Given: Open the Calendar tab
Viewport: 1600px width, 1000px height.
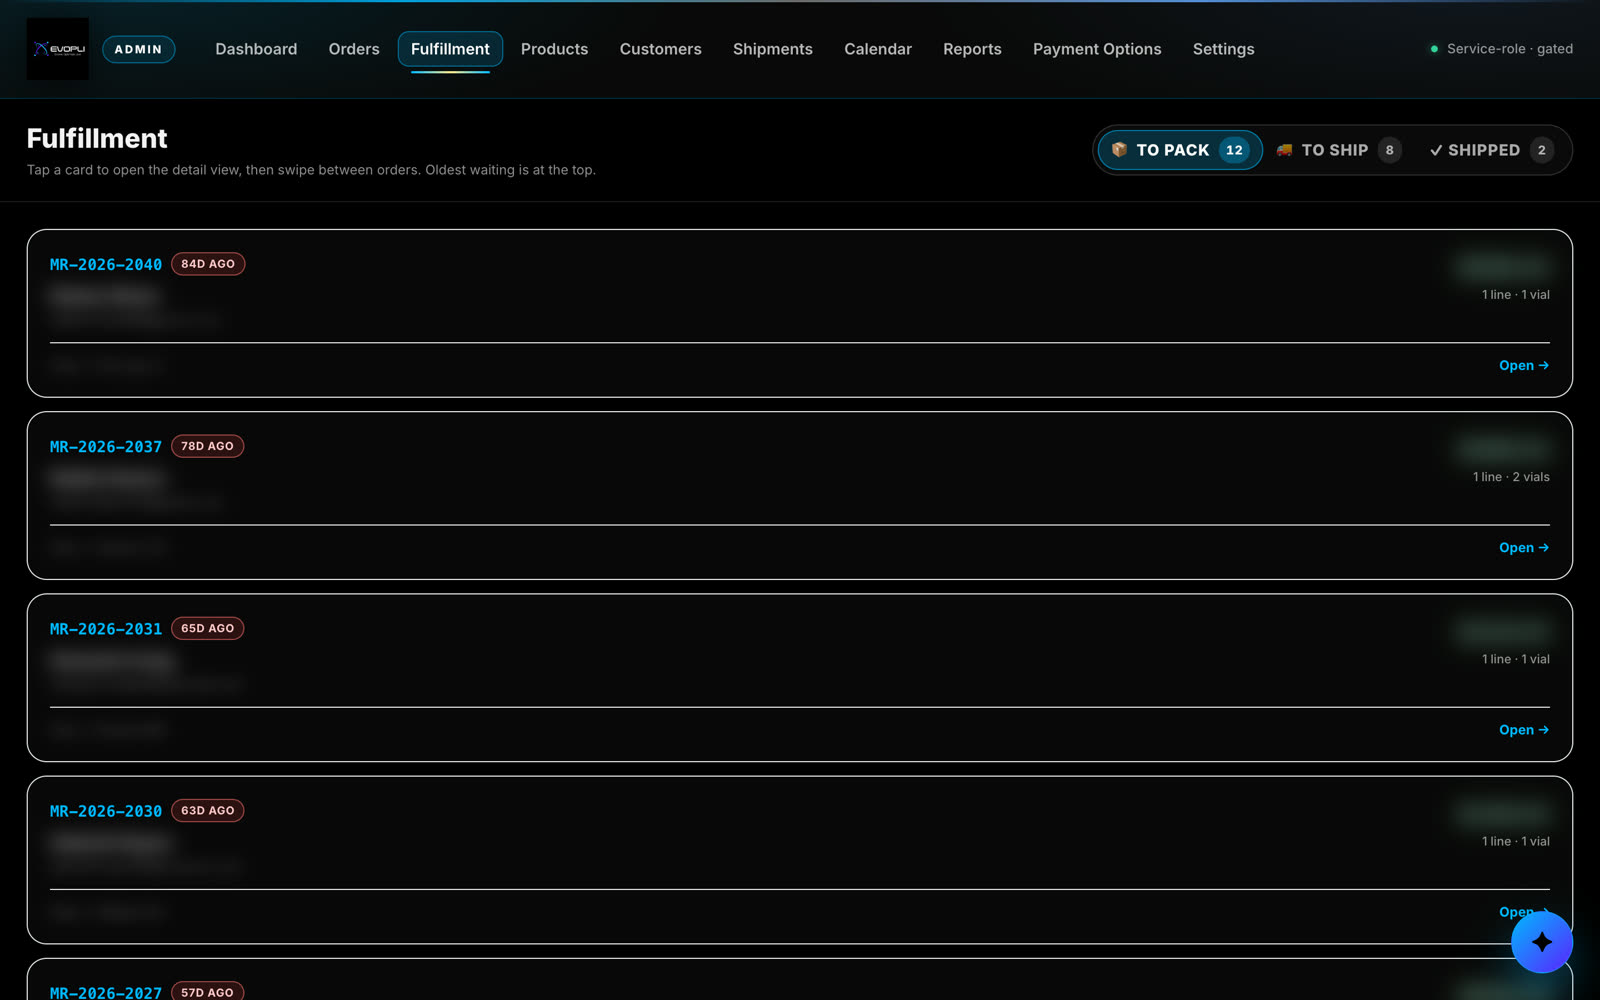Looking at the screenshot, I should (878, 49).
